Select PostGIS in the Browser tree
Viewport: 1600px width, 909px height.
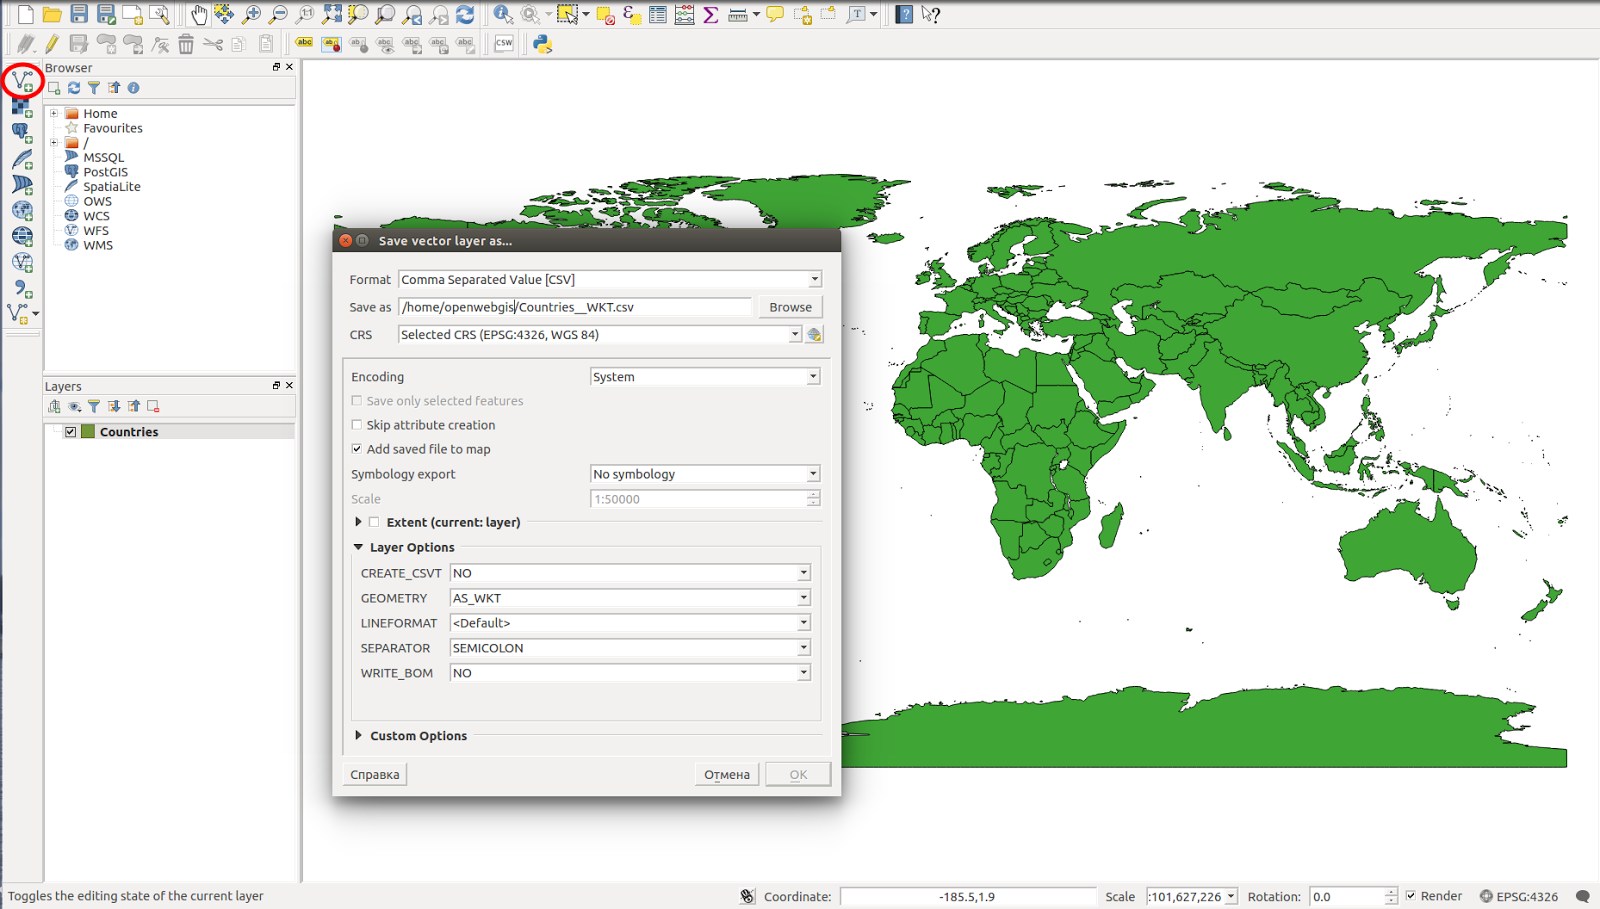click(105, 172)
